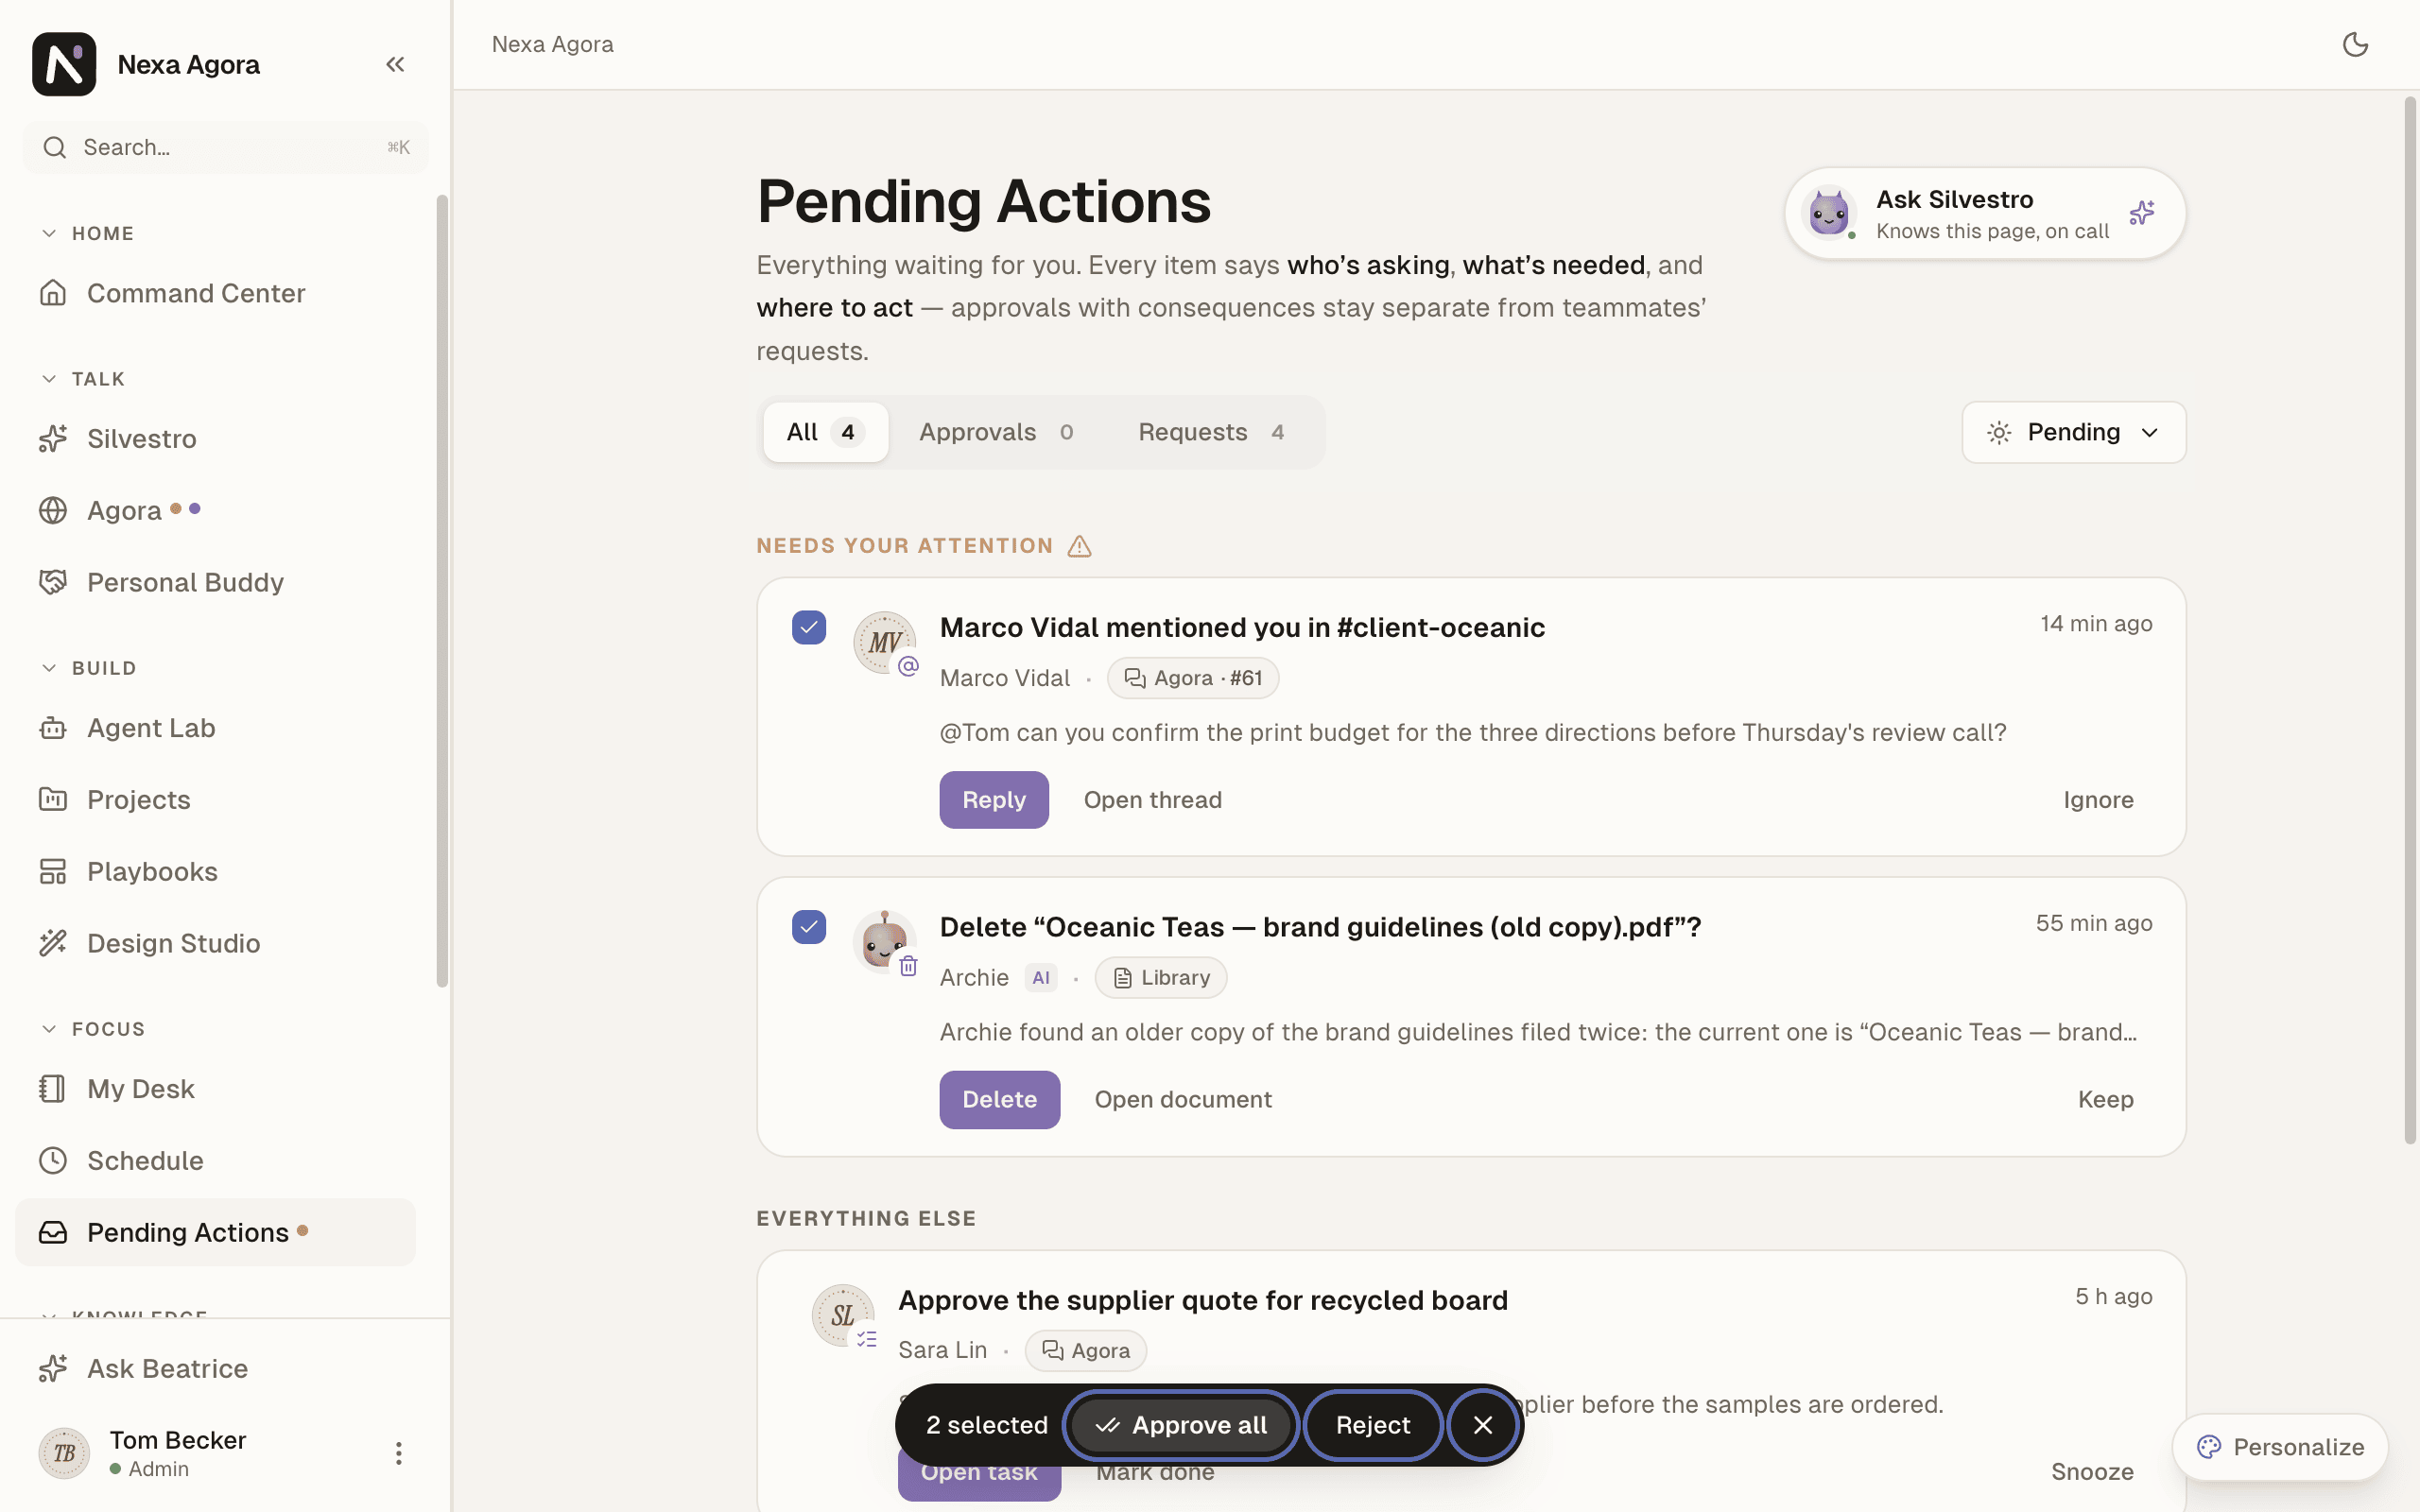The height and width of the screenshot is (1512, 2420).
Task: Switch to the Approvals tab
Action: click(996, 432)
